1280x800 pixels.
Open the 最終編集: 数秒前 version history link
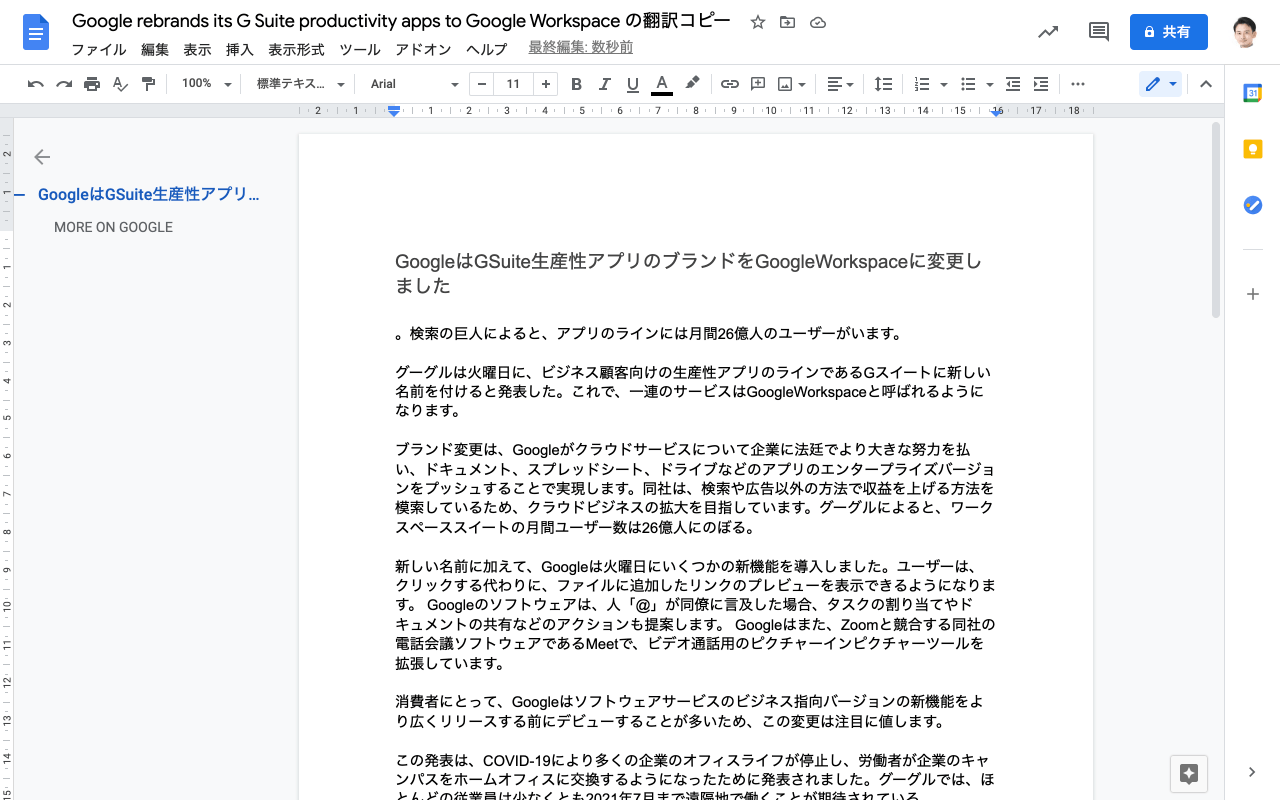[x=580, y=48]
